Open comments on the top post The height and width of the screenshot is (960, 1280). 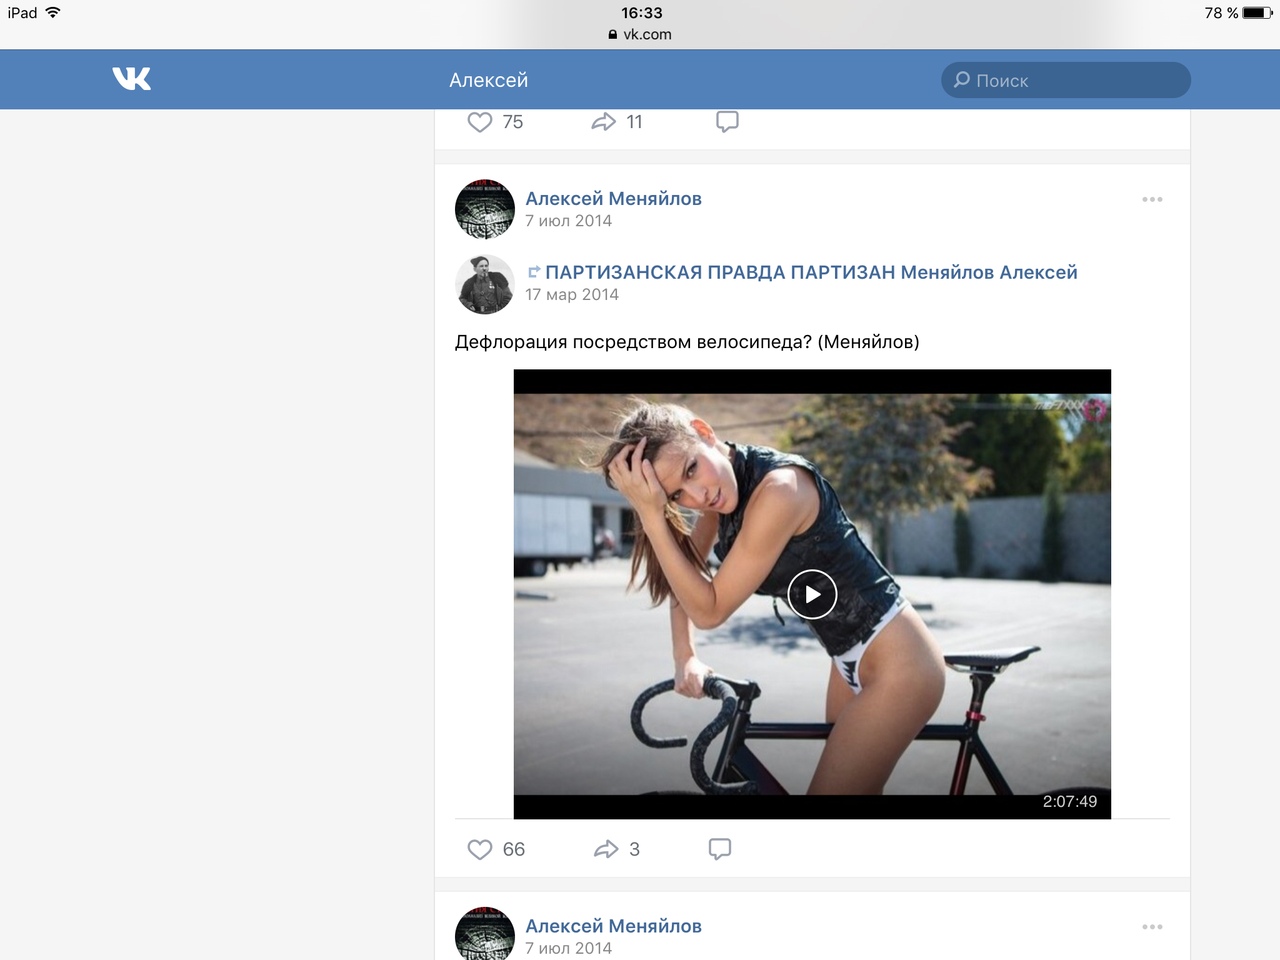tap(727, 122)
